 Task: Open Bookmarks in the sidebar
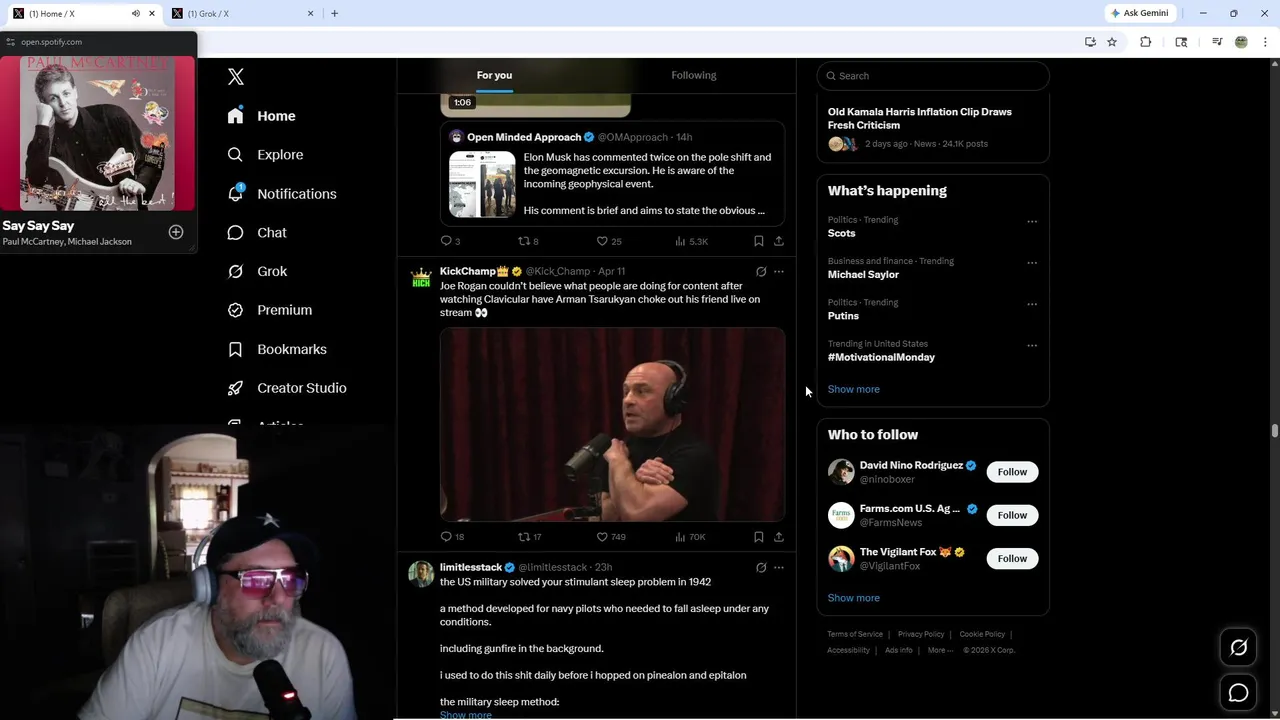(x=277, y=349)
